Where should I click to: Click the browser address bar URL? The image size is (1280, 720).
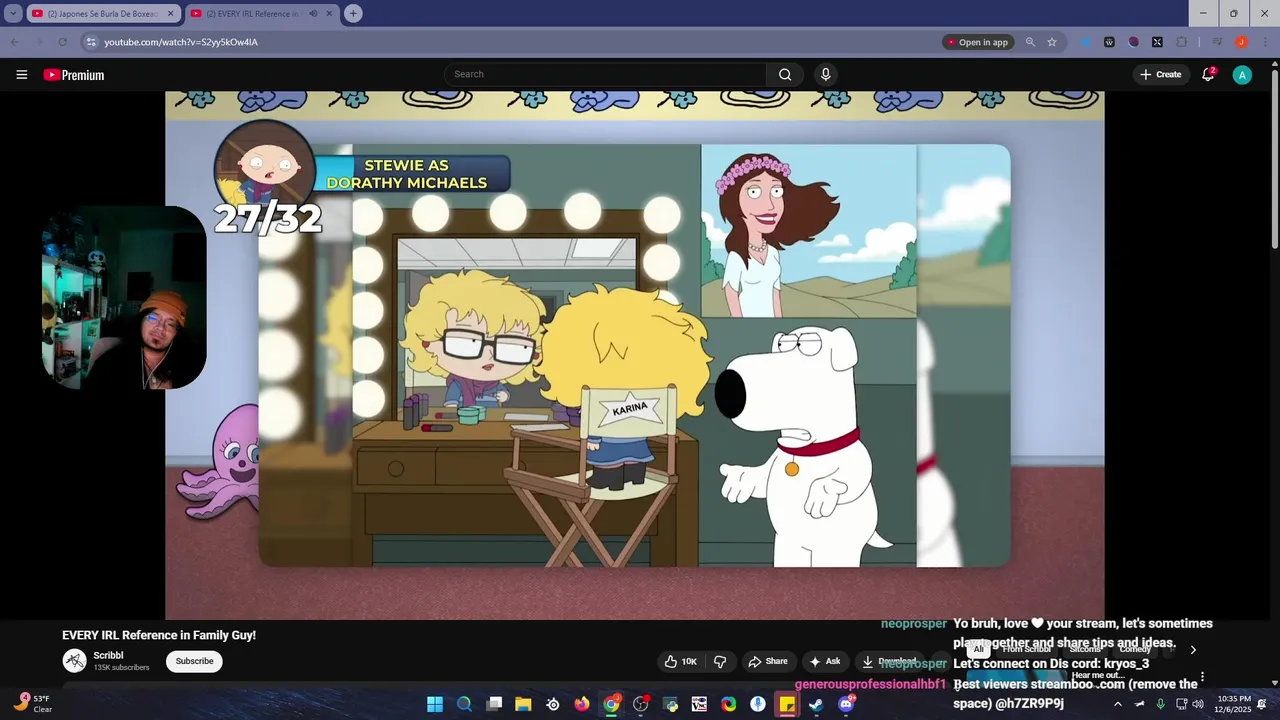click(181, 42)
